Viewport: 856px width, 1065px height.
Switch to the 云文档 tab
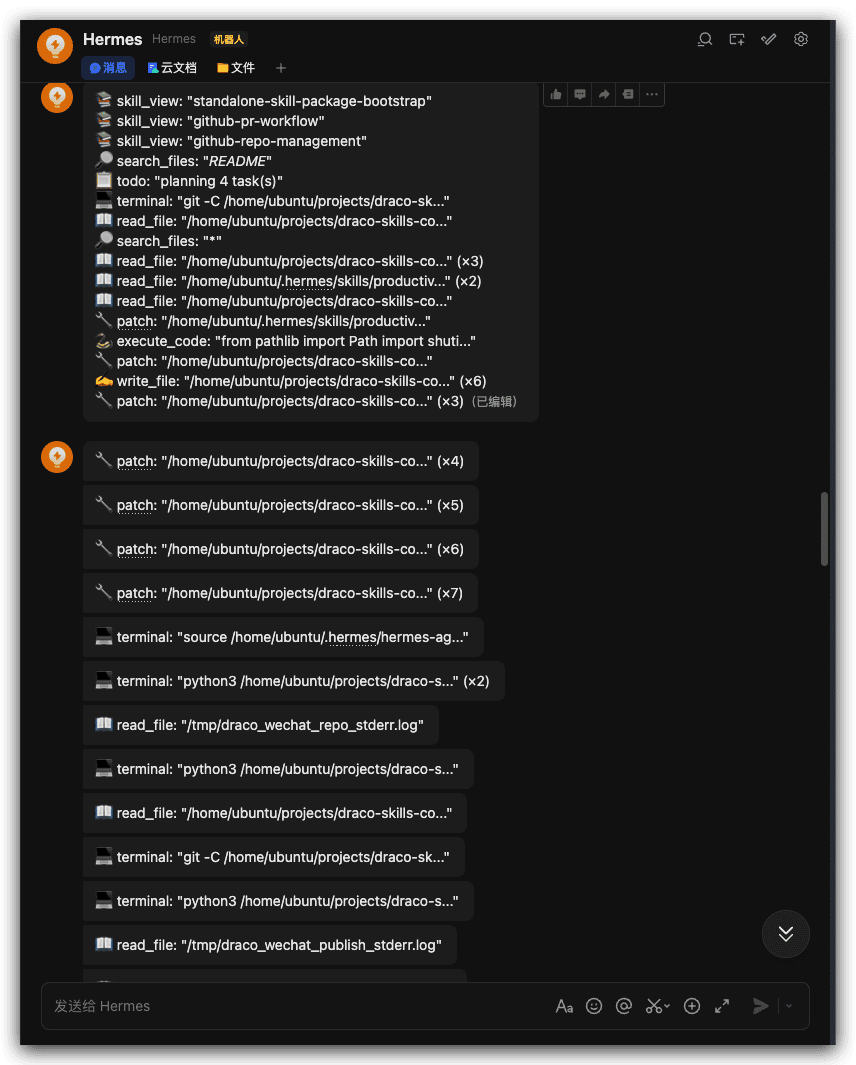[x=172, y=68]
